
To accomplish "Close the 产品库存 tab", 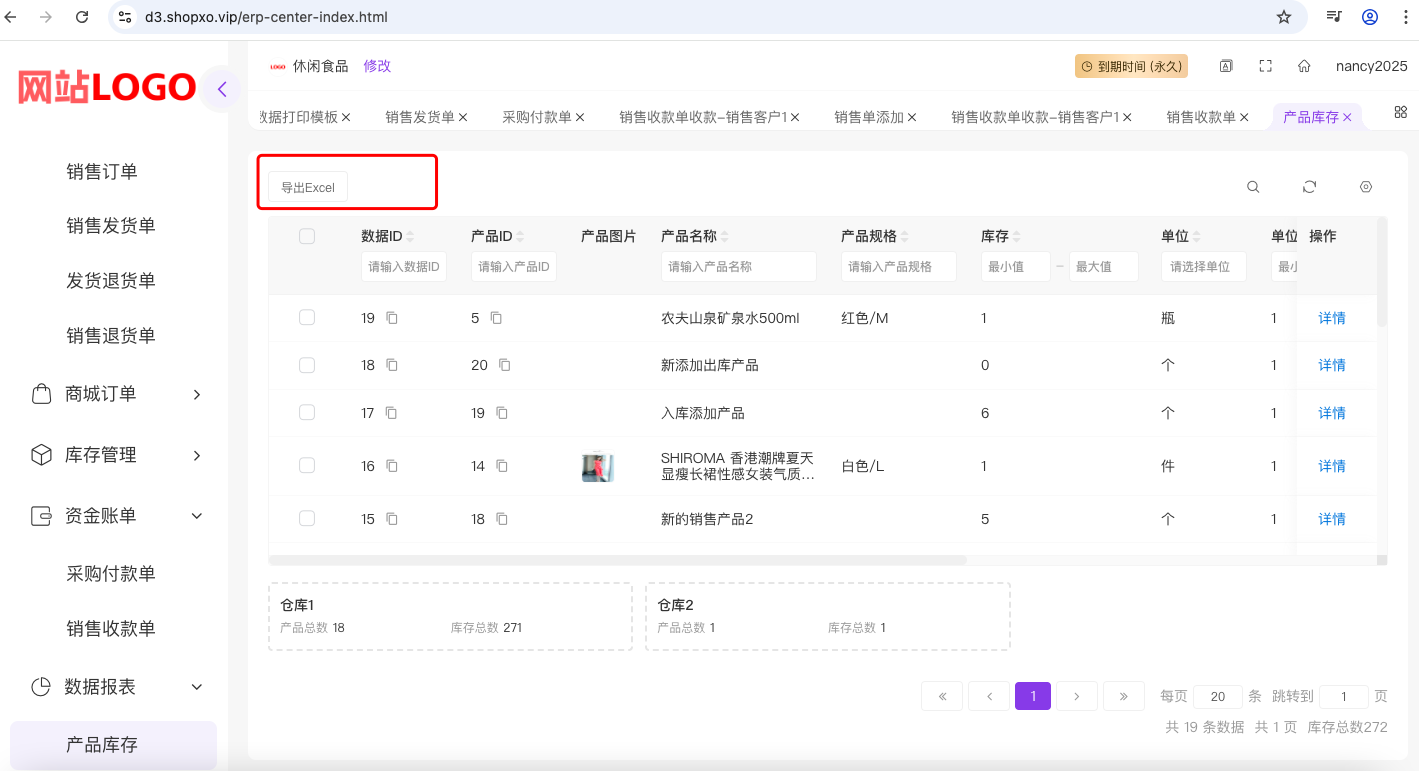I will click(1347, 117).
